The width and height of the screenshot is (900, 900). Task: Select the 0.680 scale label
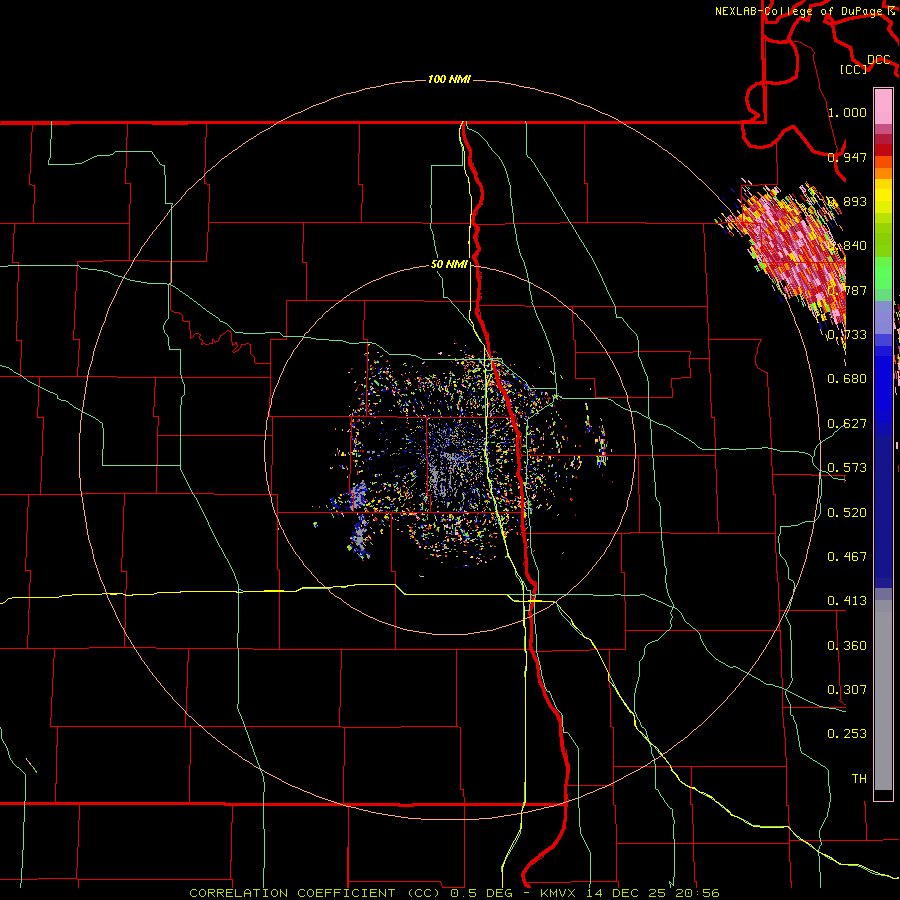coord(847,378)
